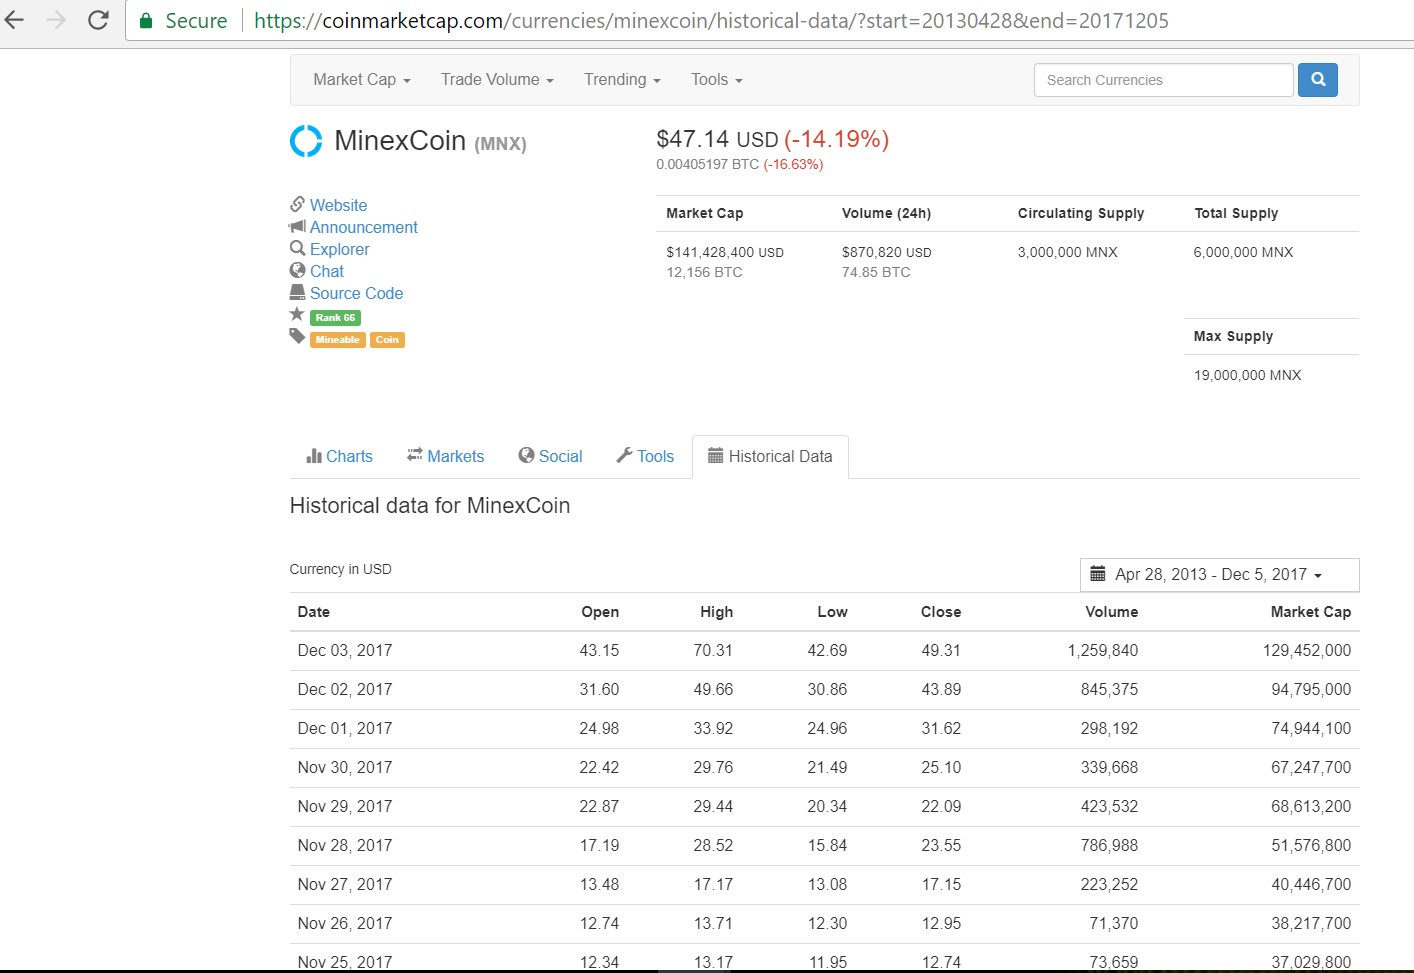
Task: Click the tag icon beside Mineable
Action: click(x=297, y=336)
